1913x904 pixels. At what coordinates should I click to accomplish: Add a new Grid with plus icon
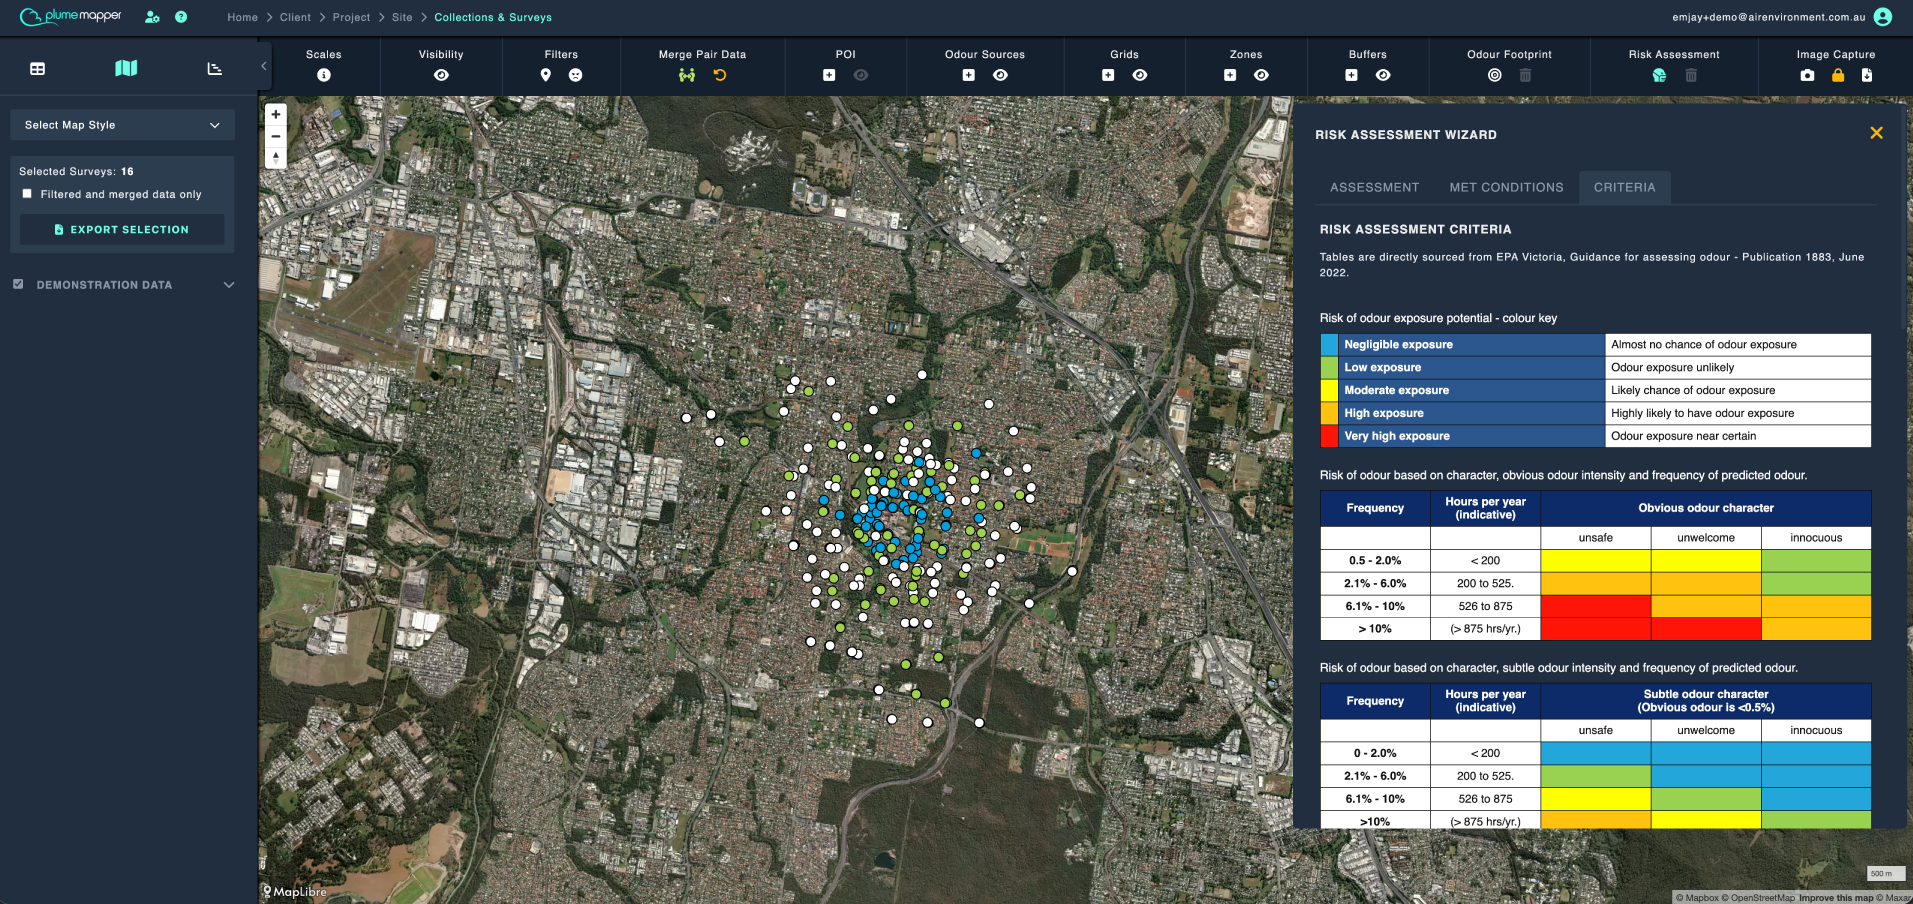tap(1108, 75)
